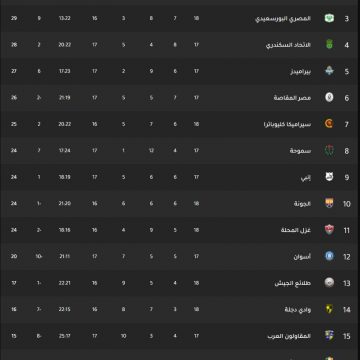Image resolution: width=360 pixels, height=360 pixels.
Task: Click the Arab Contractors club crest
Action: [x=329, y=335]
